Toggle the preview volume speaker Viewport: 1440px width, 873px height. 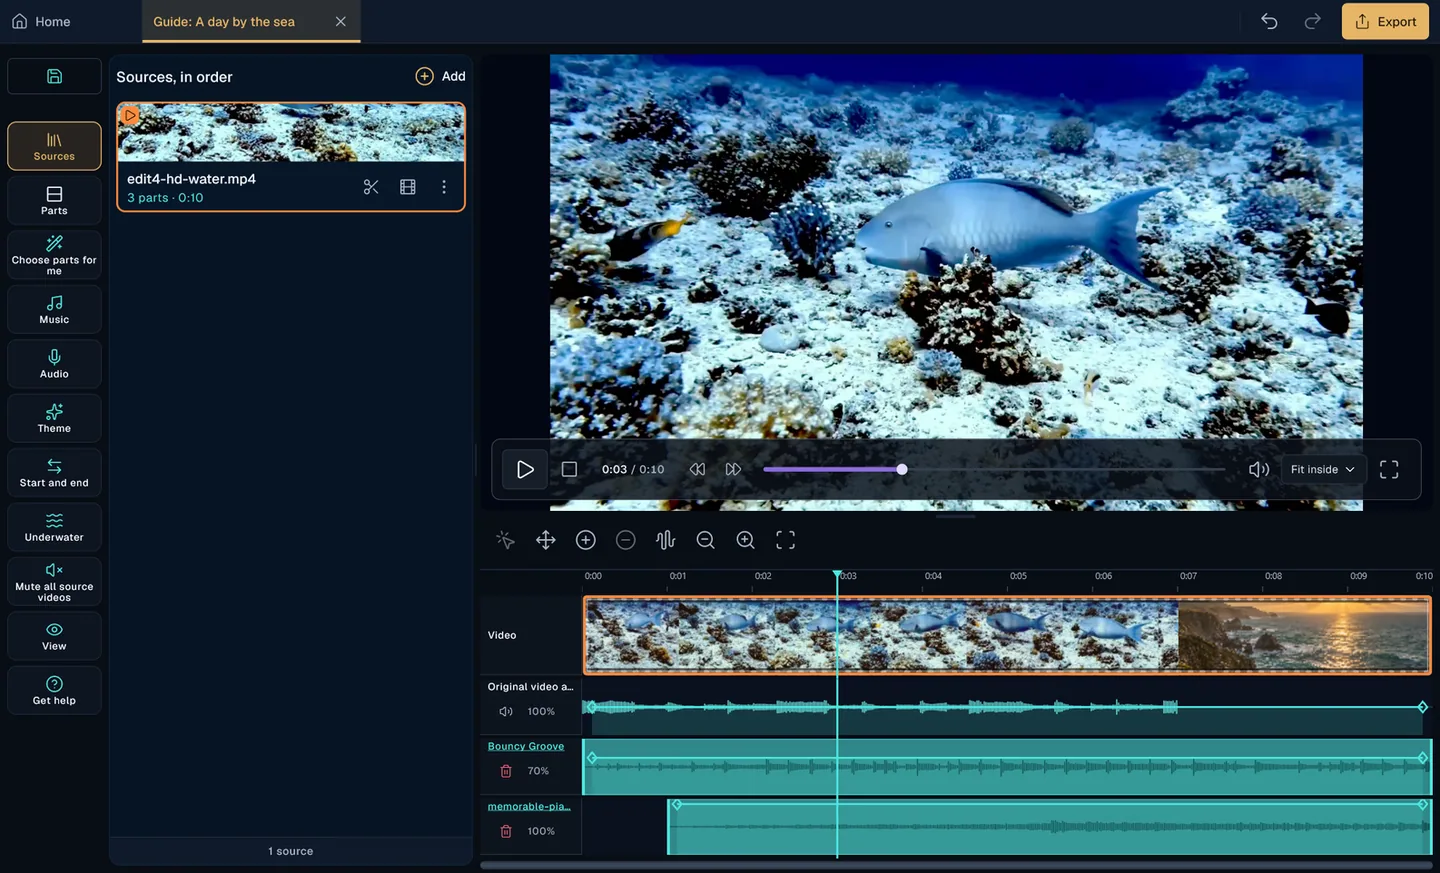tap(1259, 469)
